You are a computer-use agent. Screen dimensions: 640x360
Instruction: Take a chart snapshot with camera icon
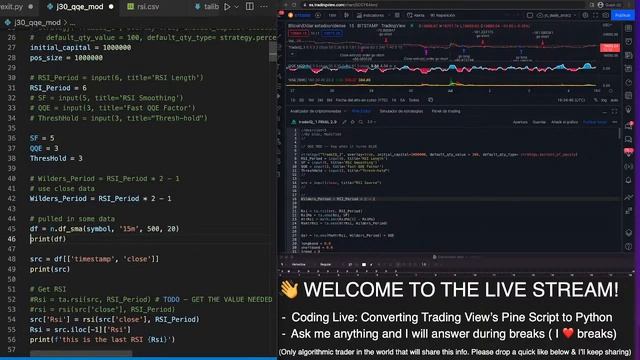coord(605,15)
